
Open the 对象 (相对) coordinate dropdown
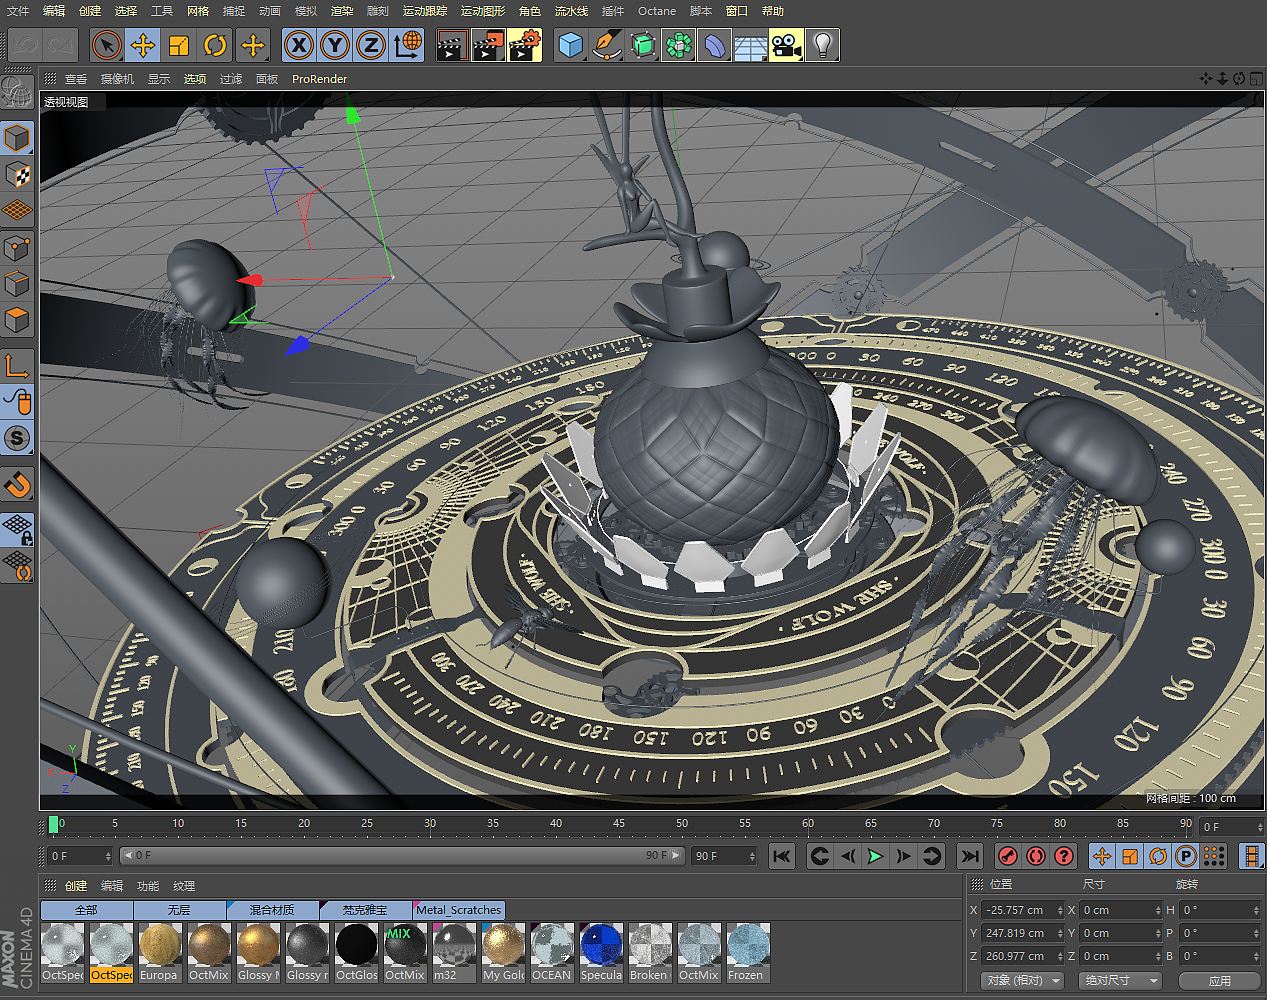[1022, 981]
